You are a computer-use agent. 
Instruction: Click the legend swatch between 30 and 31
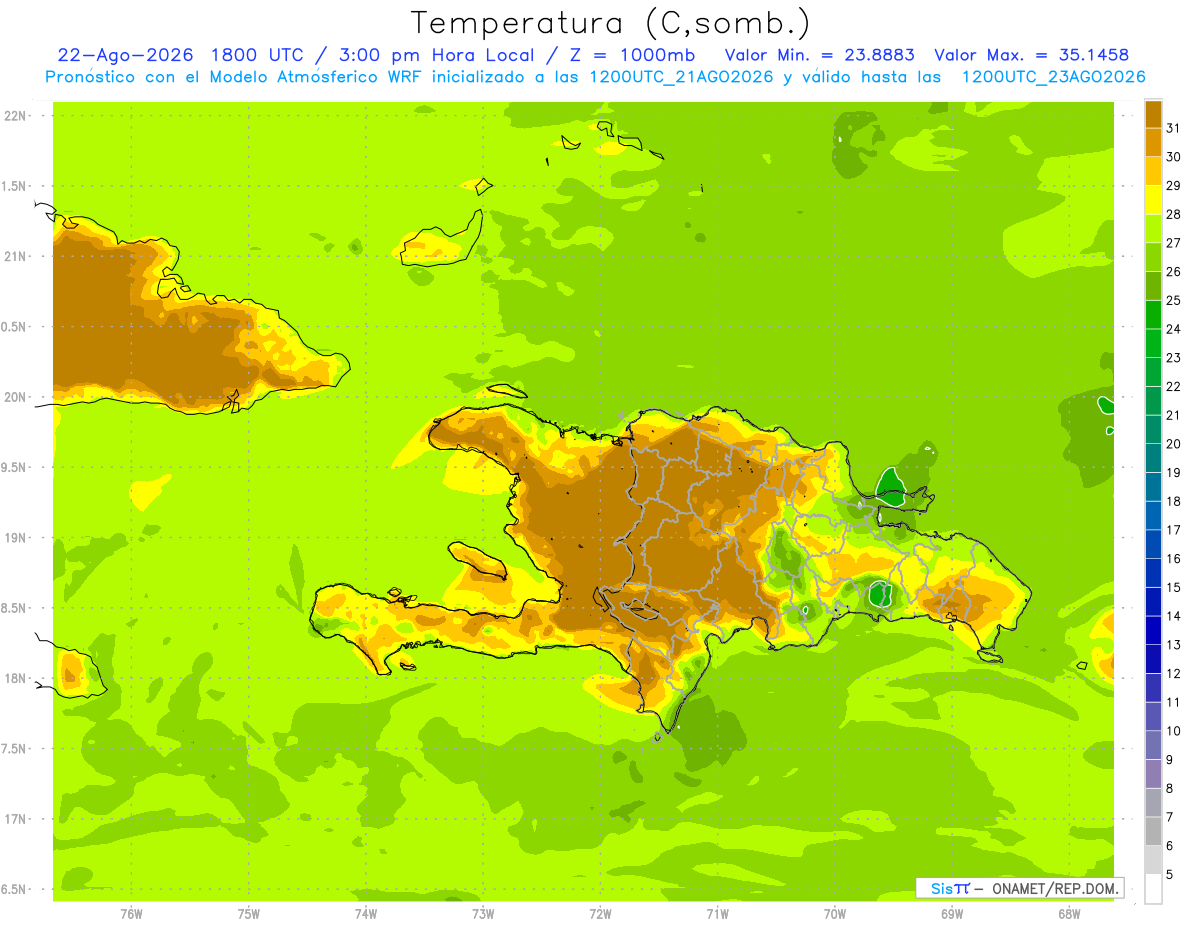coord(1153,143)
